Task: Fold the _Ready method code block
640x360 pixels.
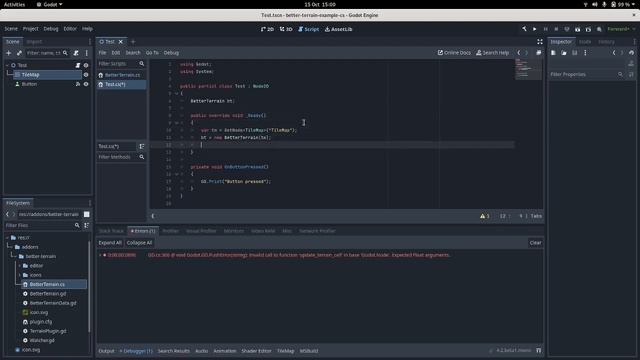Action: click(x=177, y=123)
